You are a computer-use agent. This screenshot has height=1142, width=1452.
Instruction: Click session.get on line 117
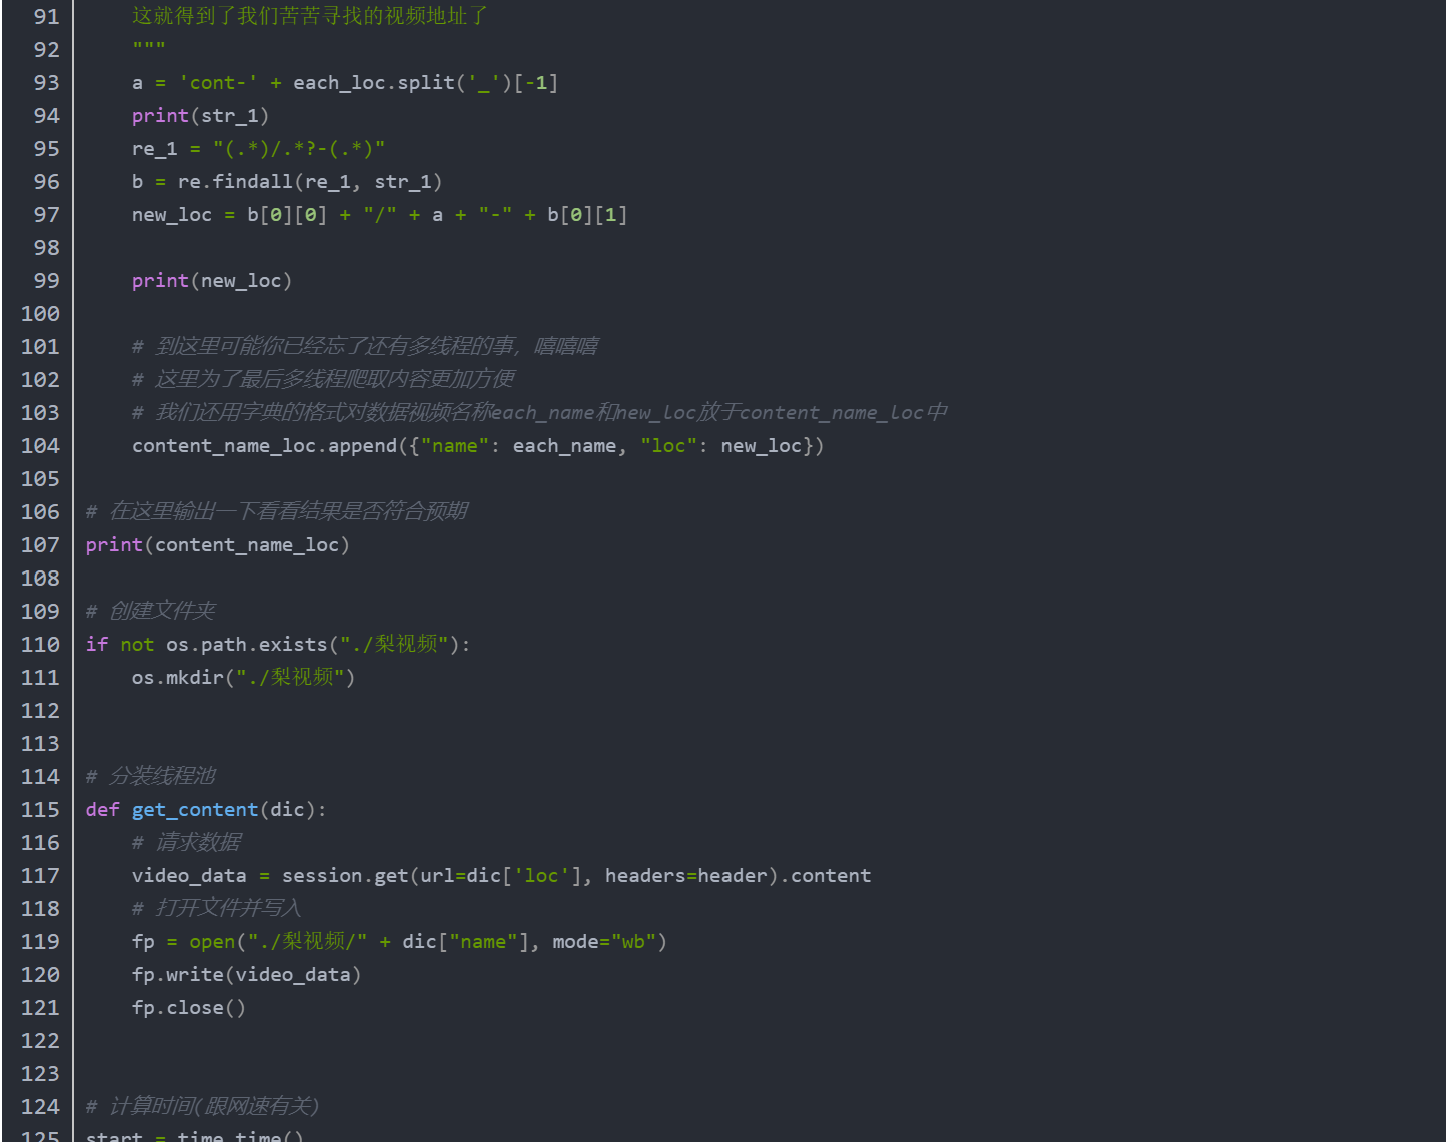point(345,876)
